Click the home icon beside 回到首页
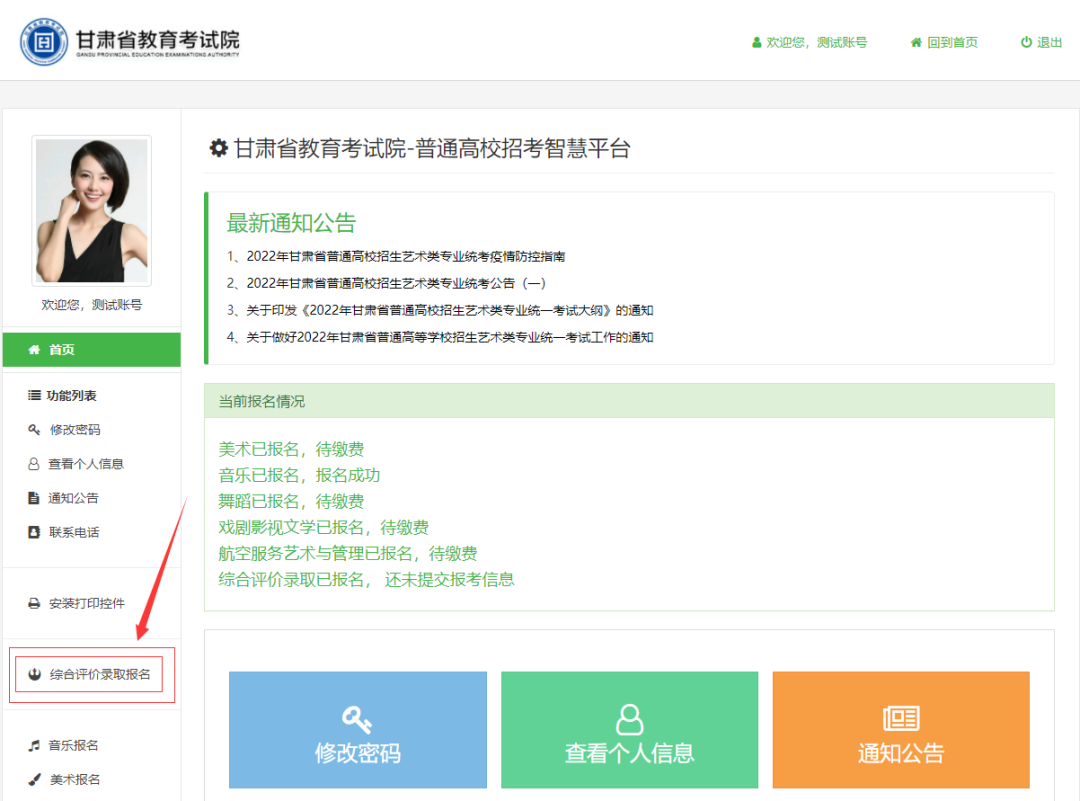Image resolution: width=1080 pixels, height=801 pixels. click(916, 43)
